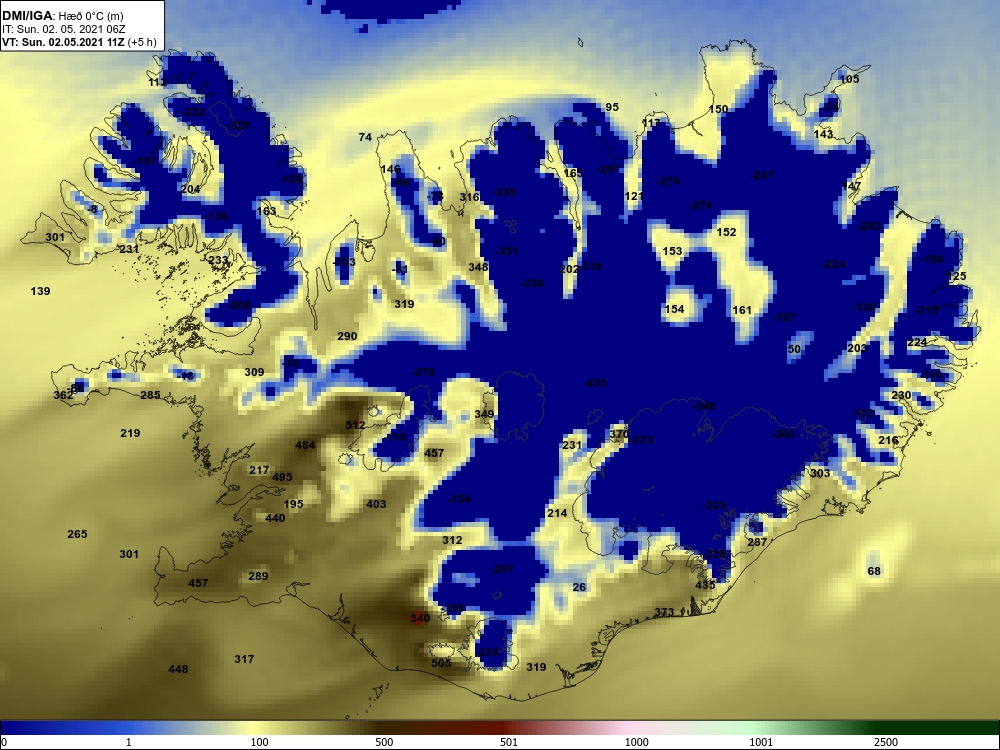1000x750 pixels.
Task: Click the 512 height value
Action: click(355, 425)
